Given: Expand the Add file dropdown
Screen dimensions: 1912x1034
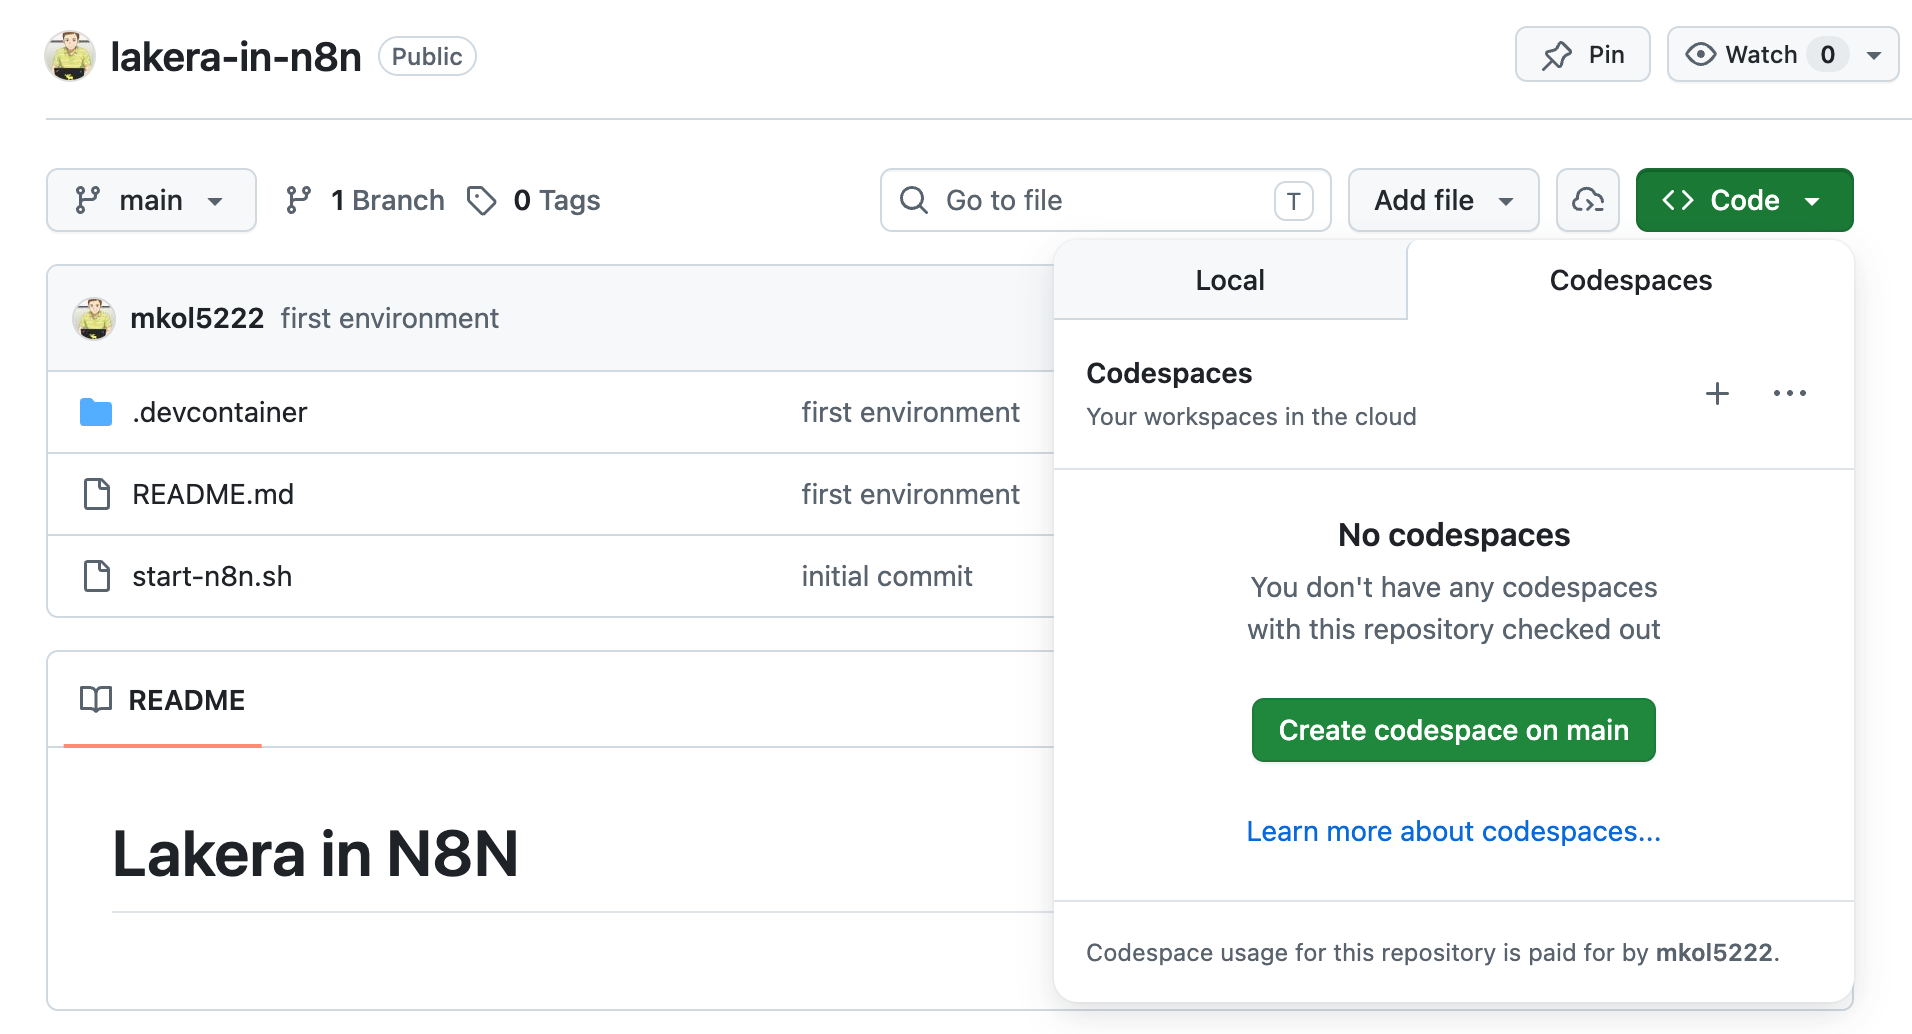Looking at the screenshot, I should (x=1443, y=200).
